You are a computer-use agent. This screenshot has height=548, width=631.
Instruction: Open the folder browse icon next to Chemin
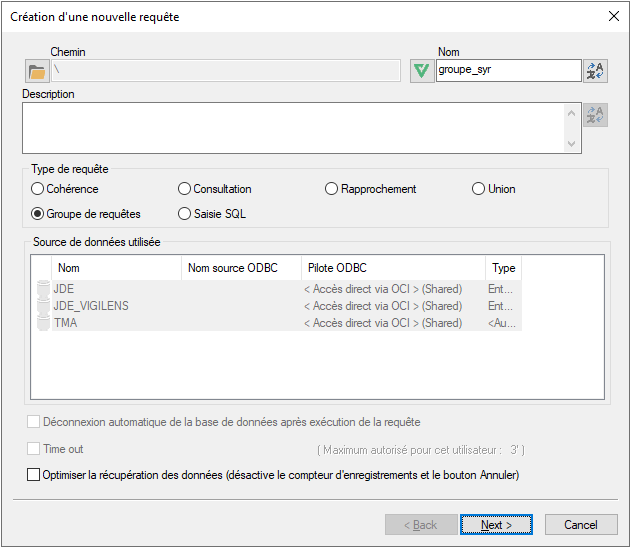click(37, 71)
